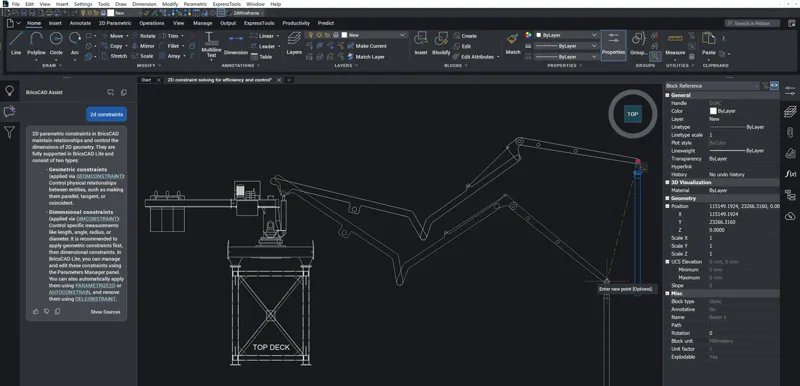Toggle the layer freeze sun icon
The image size is (800, 386).
tap(319, 35)
